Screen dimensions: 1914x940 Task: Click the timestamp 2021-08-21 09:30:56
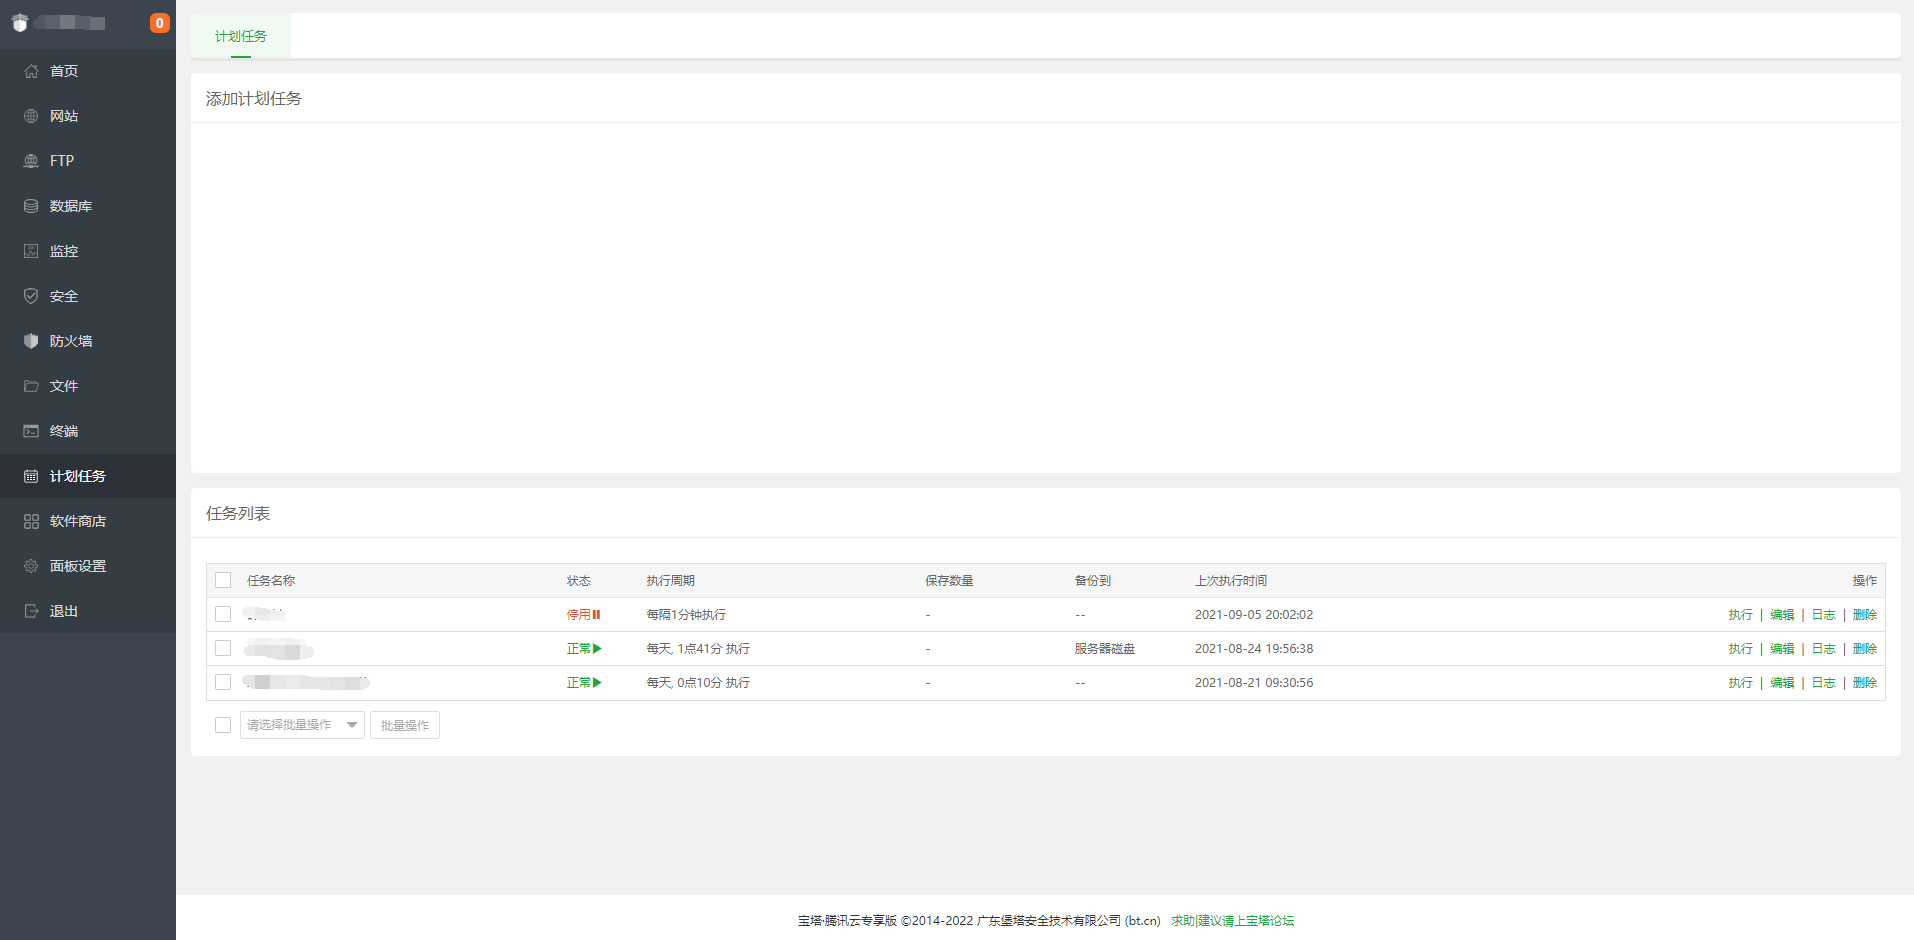click(1254, 683)
